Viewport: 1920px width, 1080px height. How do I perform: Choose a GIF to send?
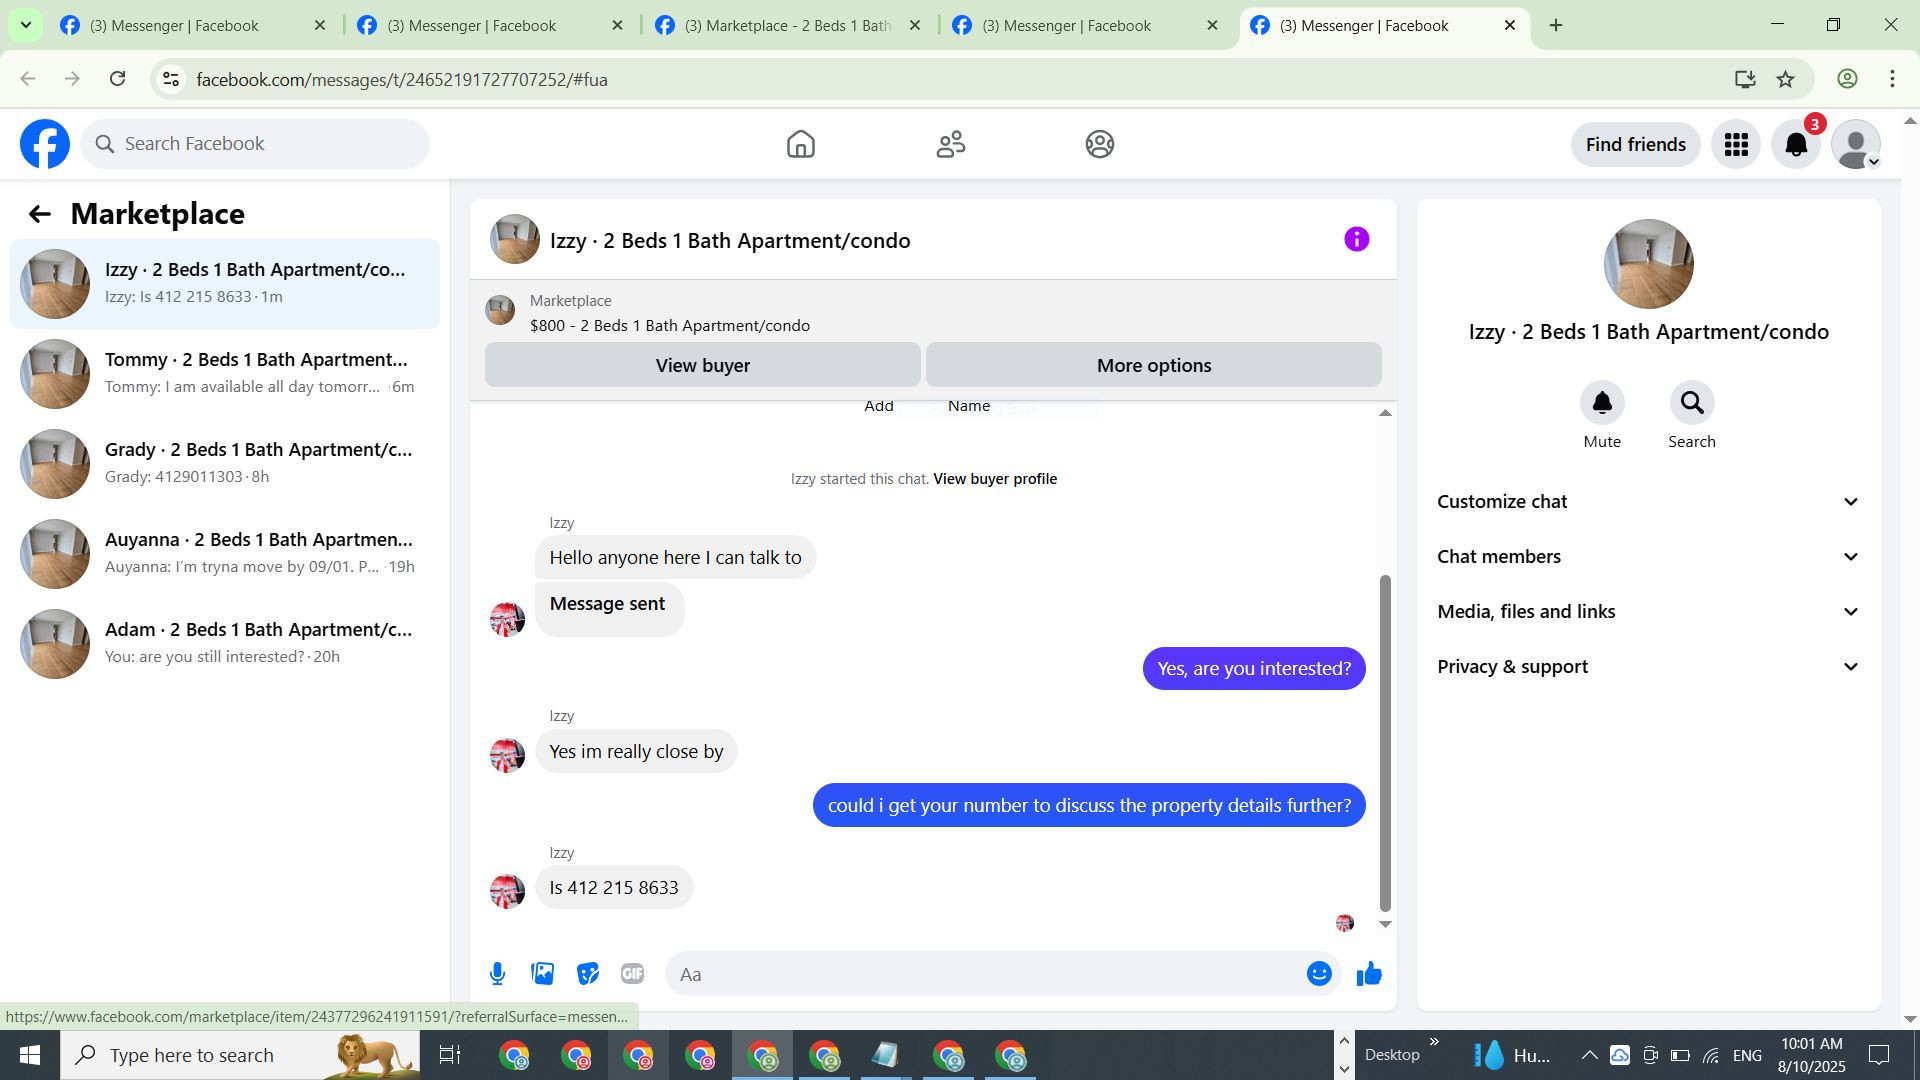632,974
